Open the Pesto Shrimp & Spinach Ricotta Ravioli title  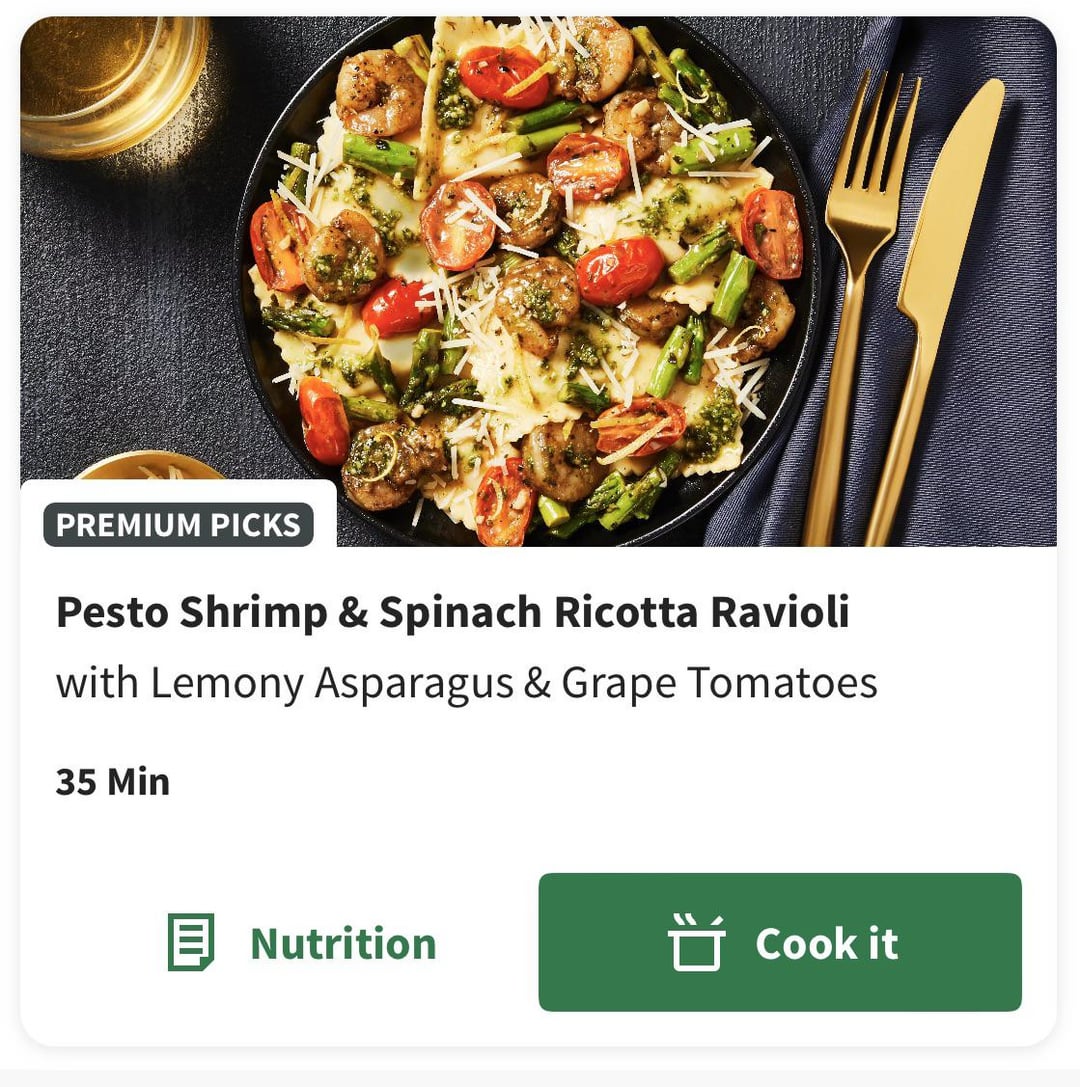[x=452, y=612]
